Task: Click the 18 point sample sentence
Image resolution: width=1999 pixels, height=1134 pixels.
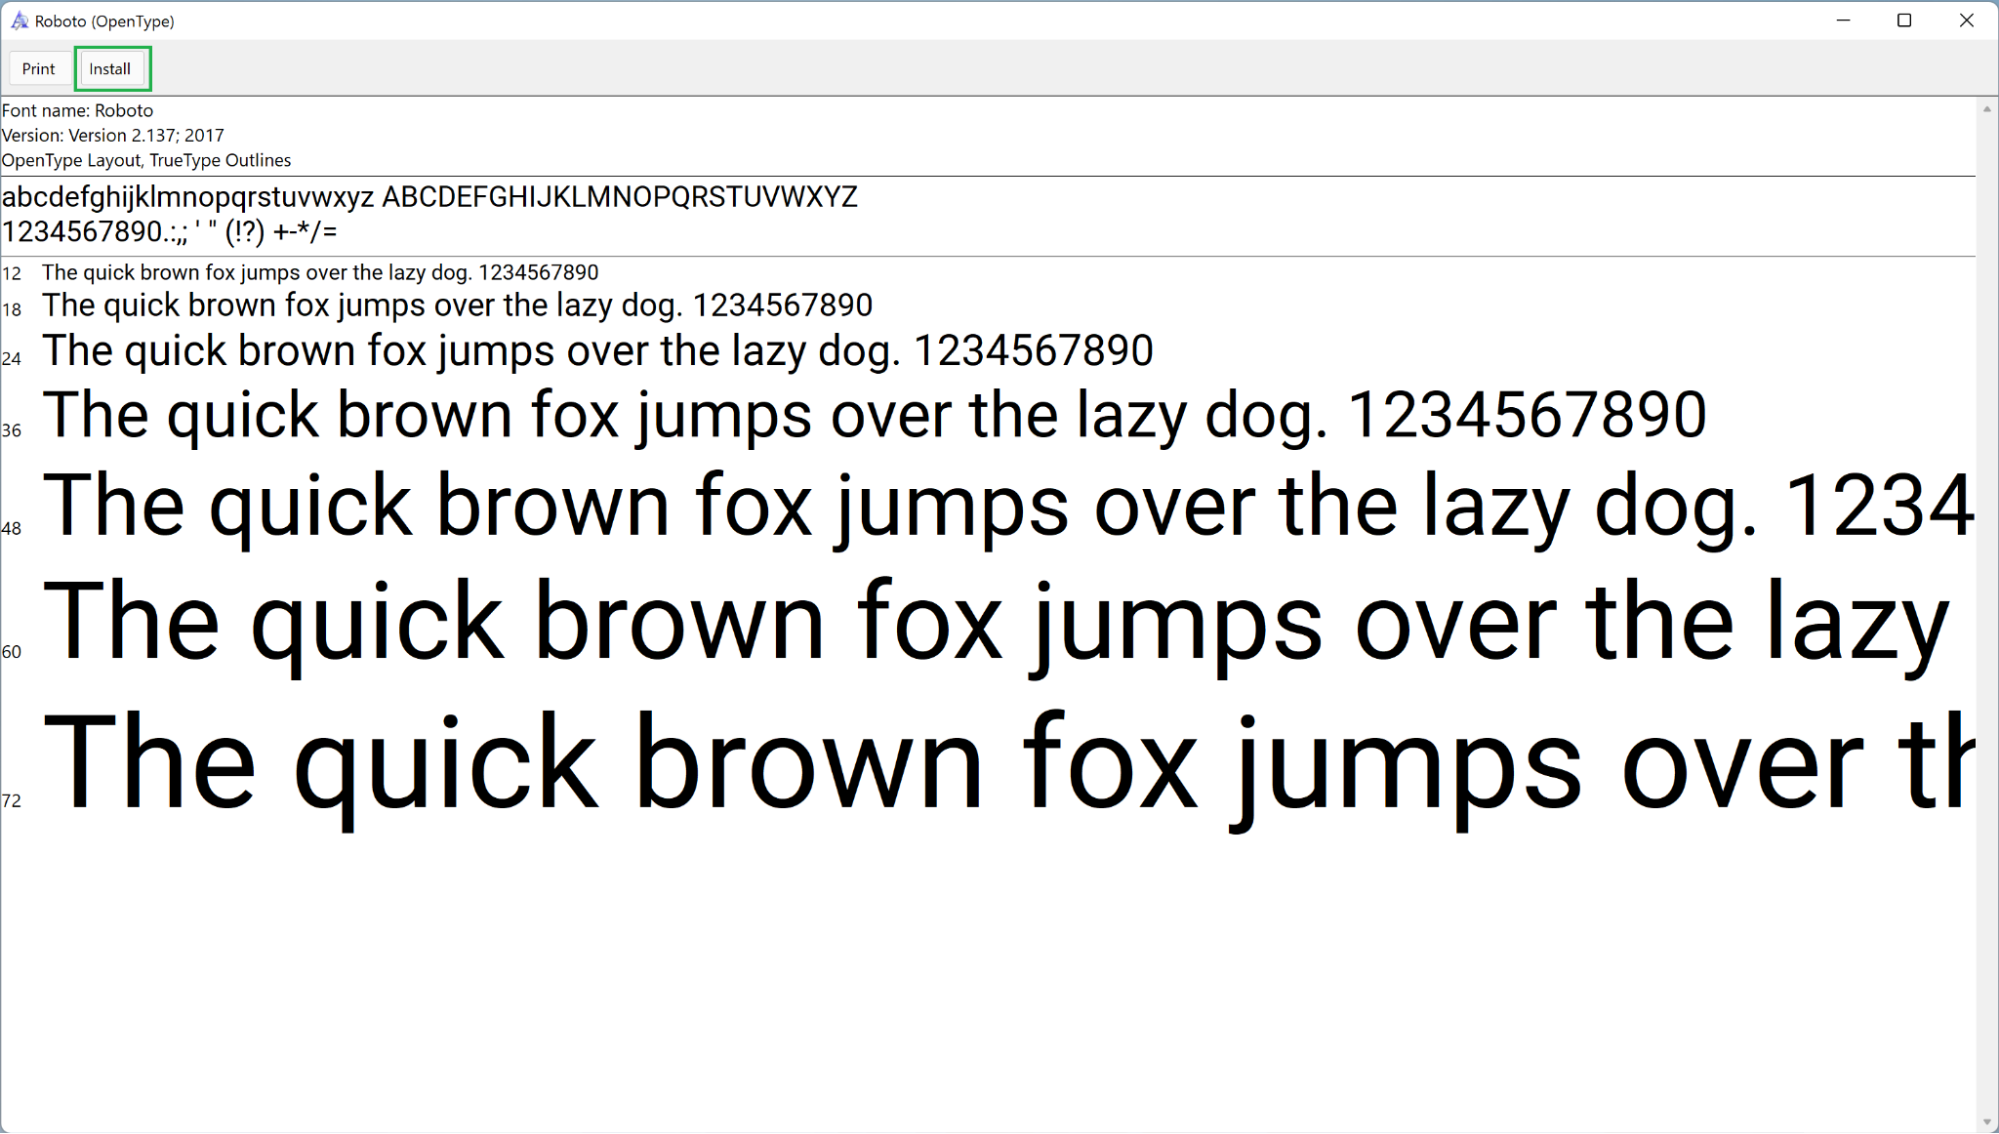Action: [457, 305]
